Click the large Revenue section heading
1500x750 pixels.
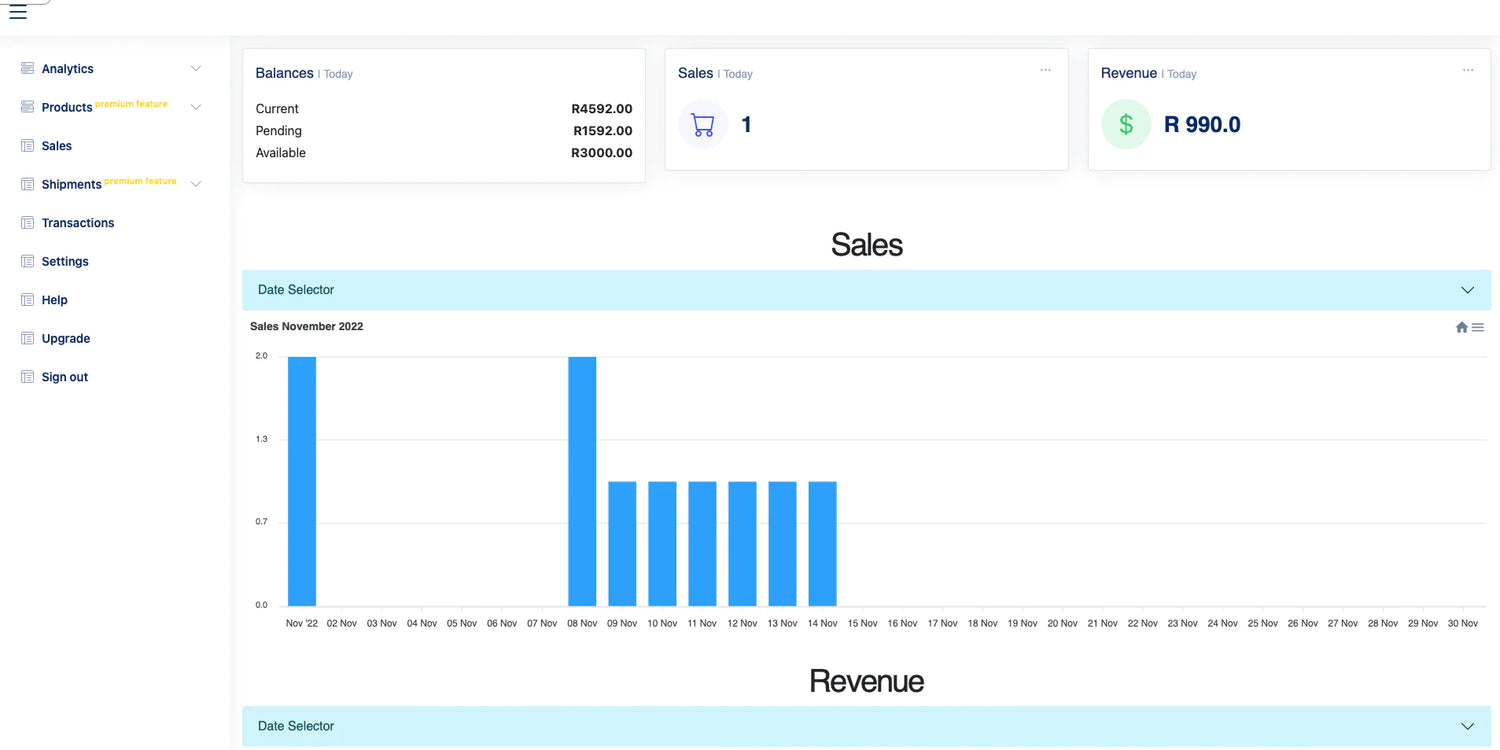pyautogui.click(x=866, y=681)
